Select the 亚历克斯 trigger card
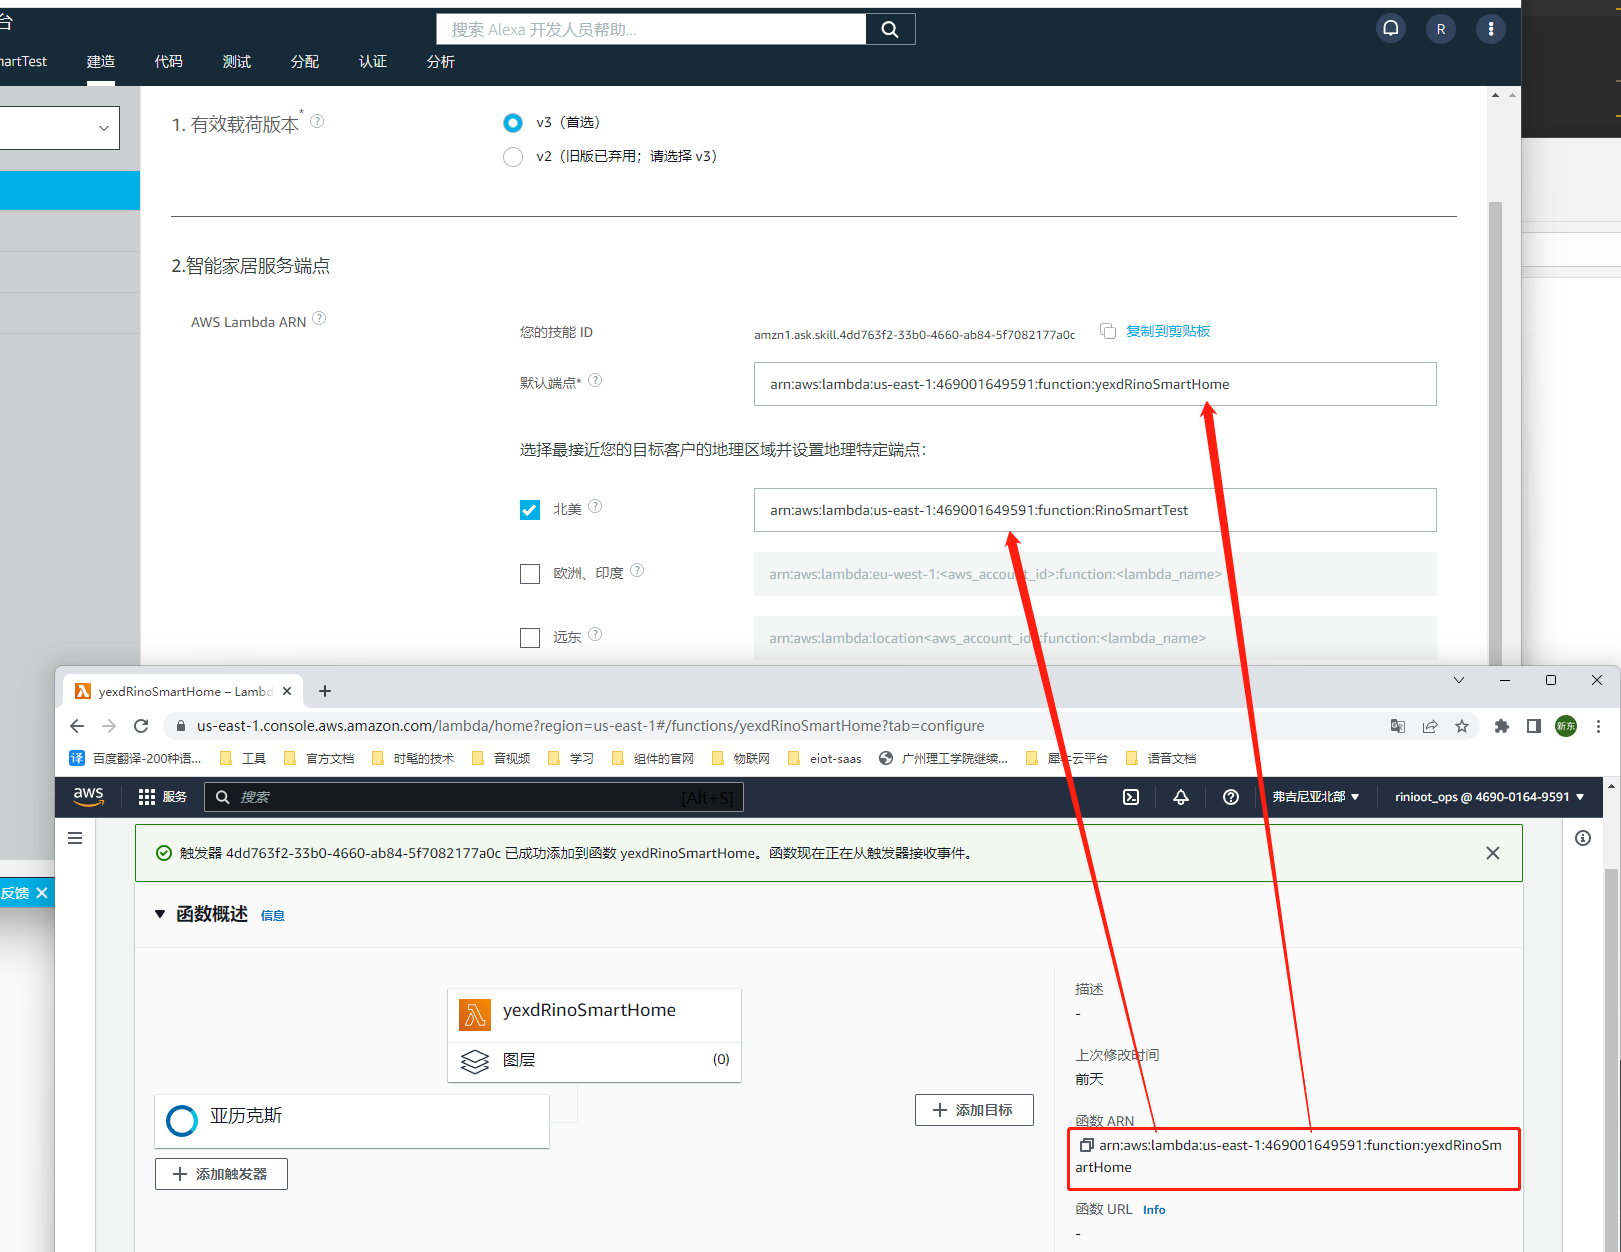The height and width of the screenshot is (1252, 1621). click(352, 1121)
